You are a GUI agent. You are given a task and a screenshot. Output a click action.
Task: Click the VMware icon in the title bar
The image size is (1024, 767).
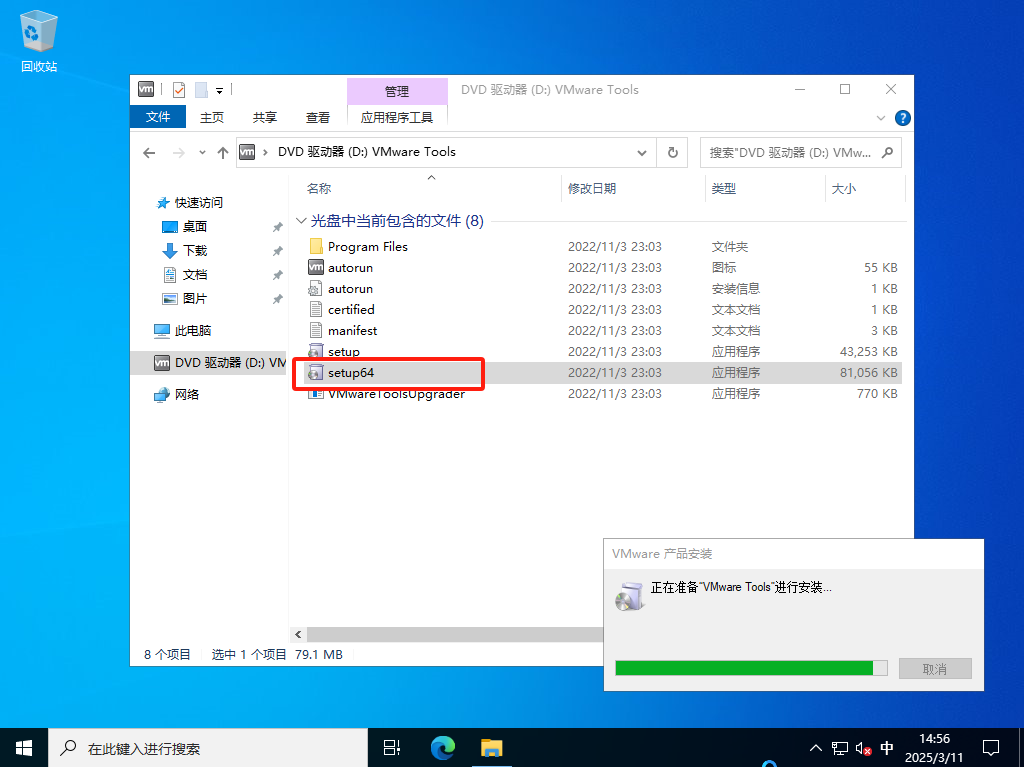tap(146, 90)
